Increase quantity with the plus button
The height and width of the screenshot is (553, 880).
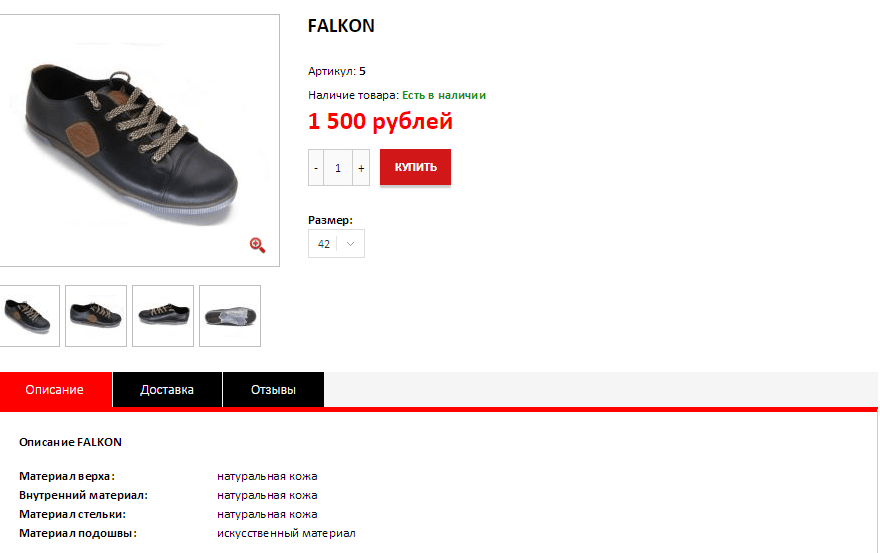(361, 167)
